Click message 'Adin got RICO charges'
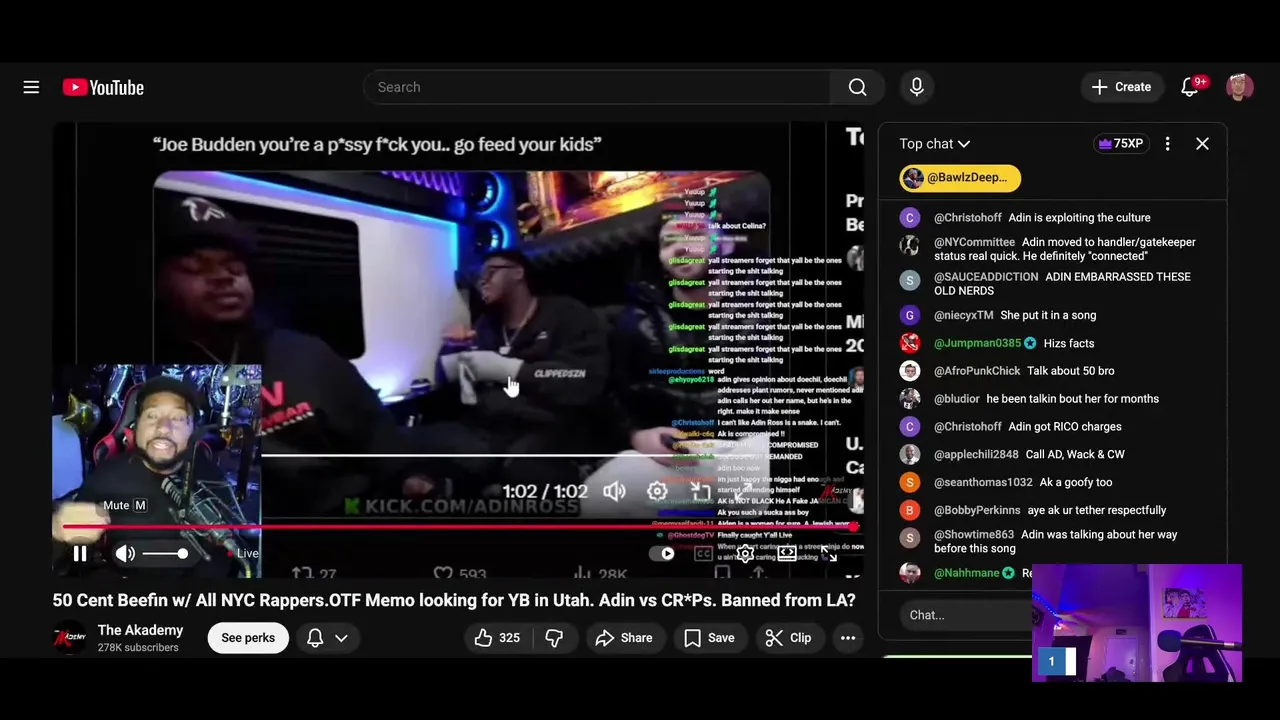Image resolution: width=1280 pixels, height=720 pixels. coord(1065,427)
